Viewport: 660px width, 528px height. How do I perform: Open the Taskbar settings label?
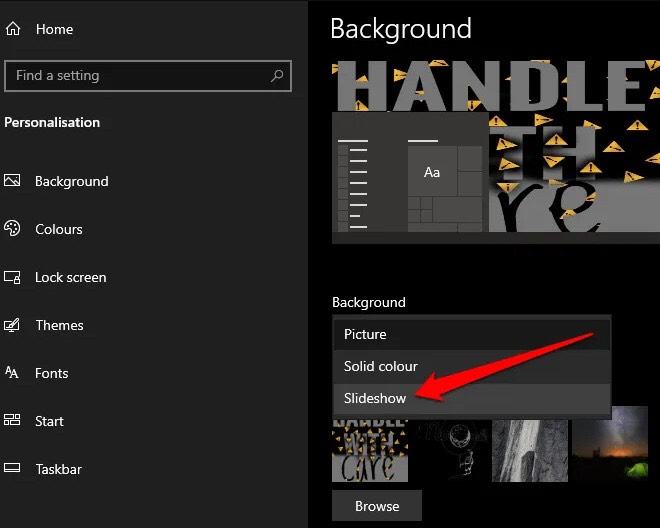click(59, 469)
